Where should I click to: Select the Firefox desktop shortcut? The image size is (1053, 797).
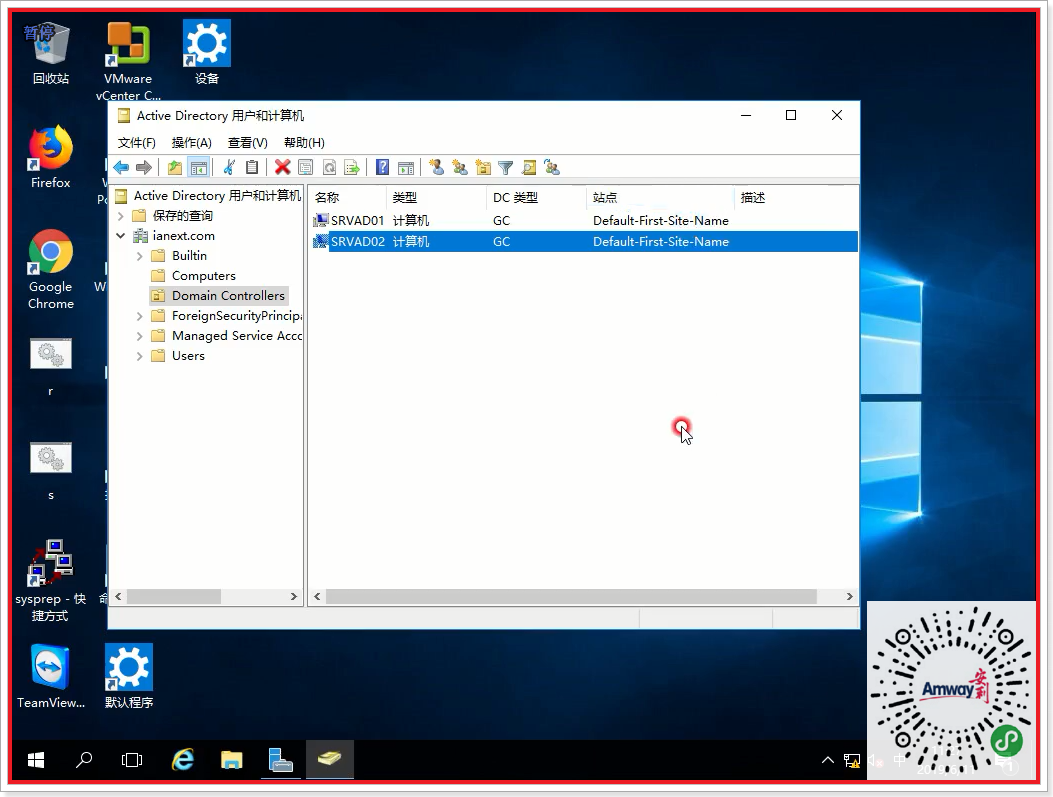[50, 157]
